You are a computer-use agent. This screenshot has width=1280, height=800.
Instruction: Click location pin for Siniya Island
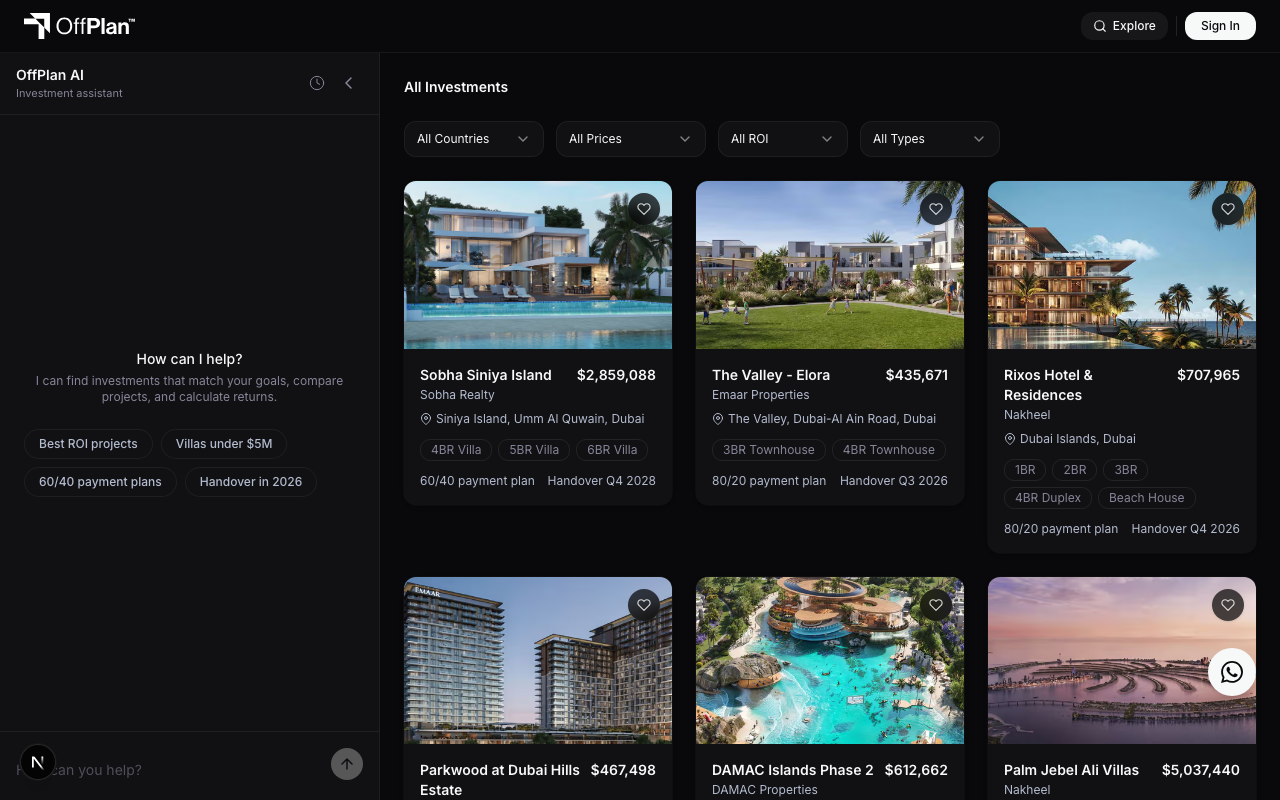click(x=426, y=419)
